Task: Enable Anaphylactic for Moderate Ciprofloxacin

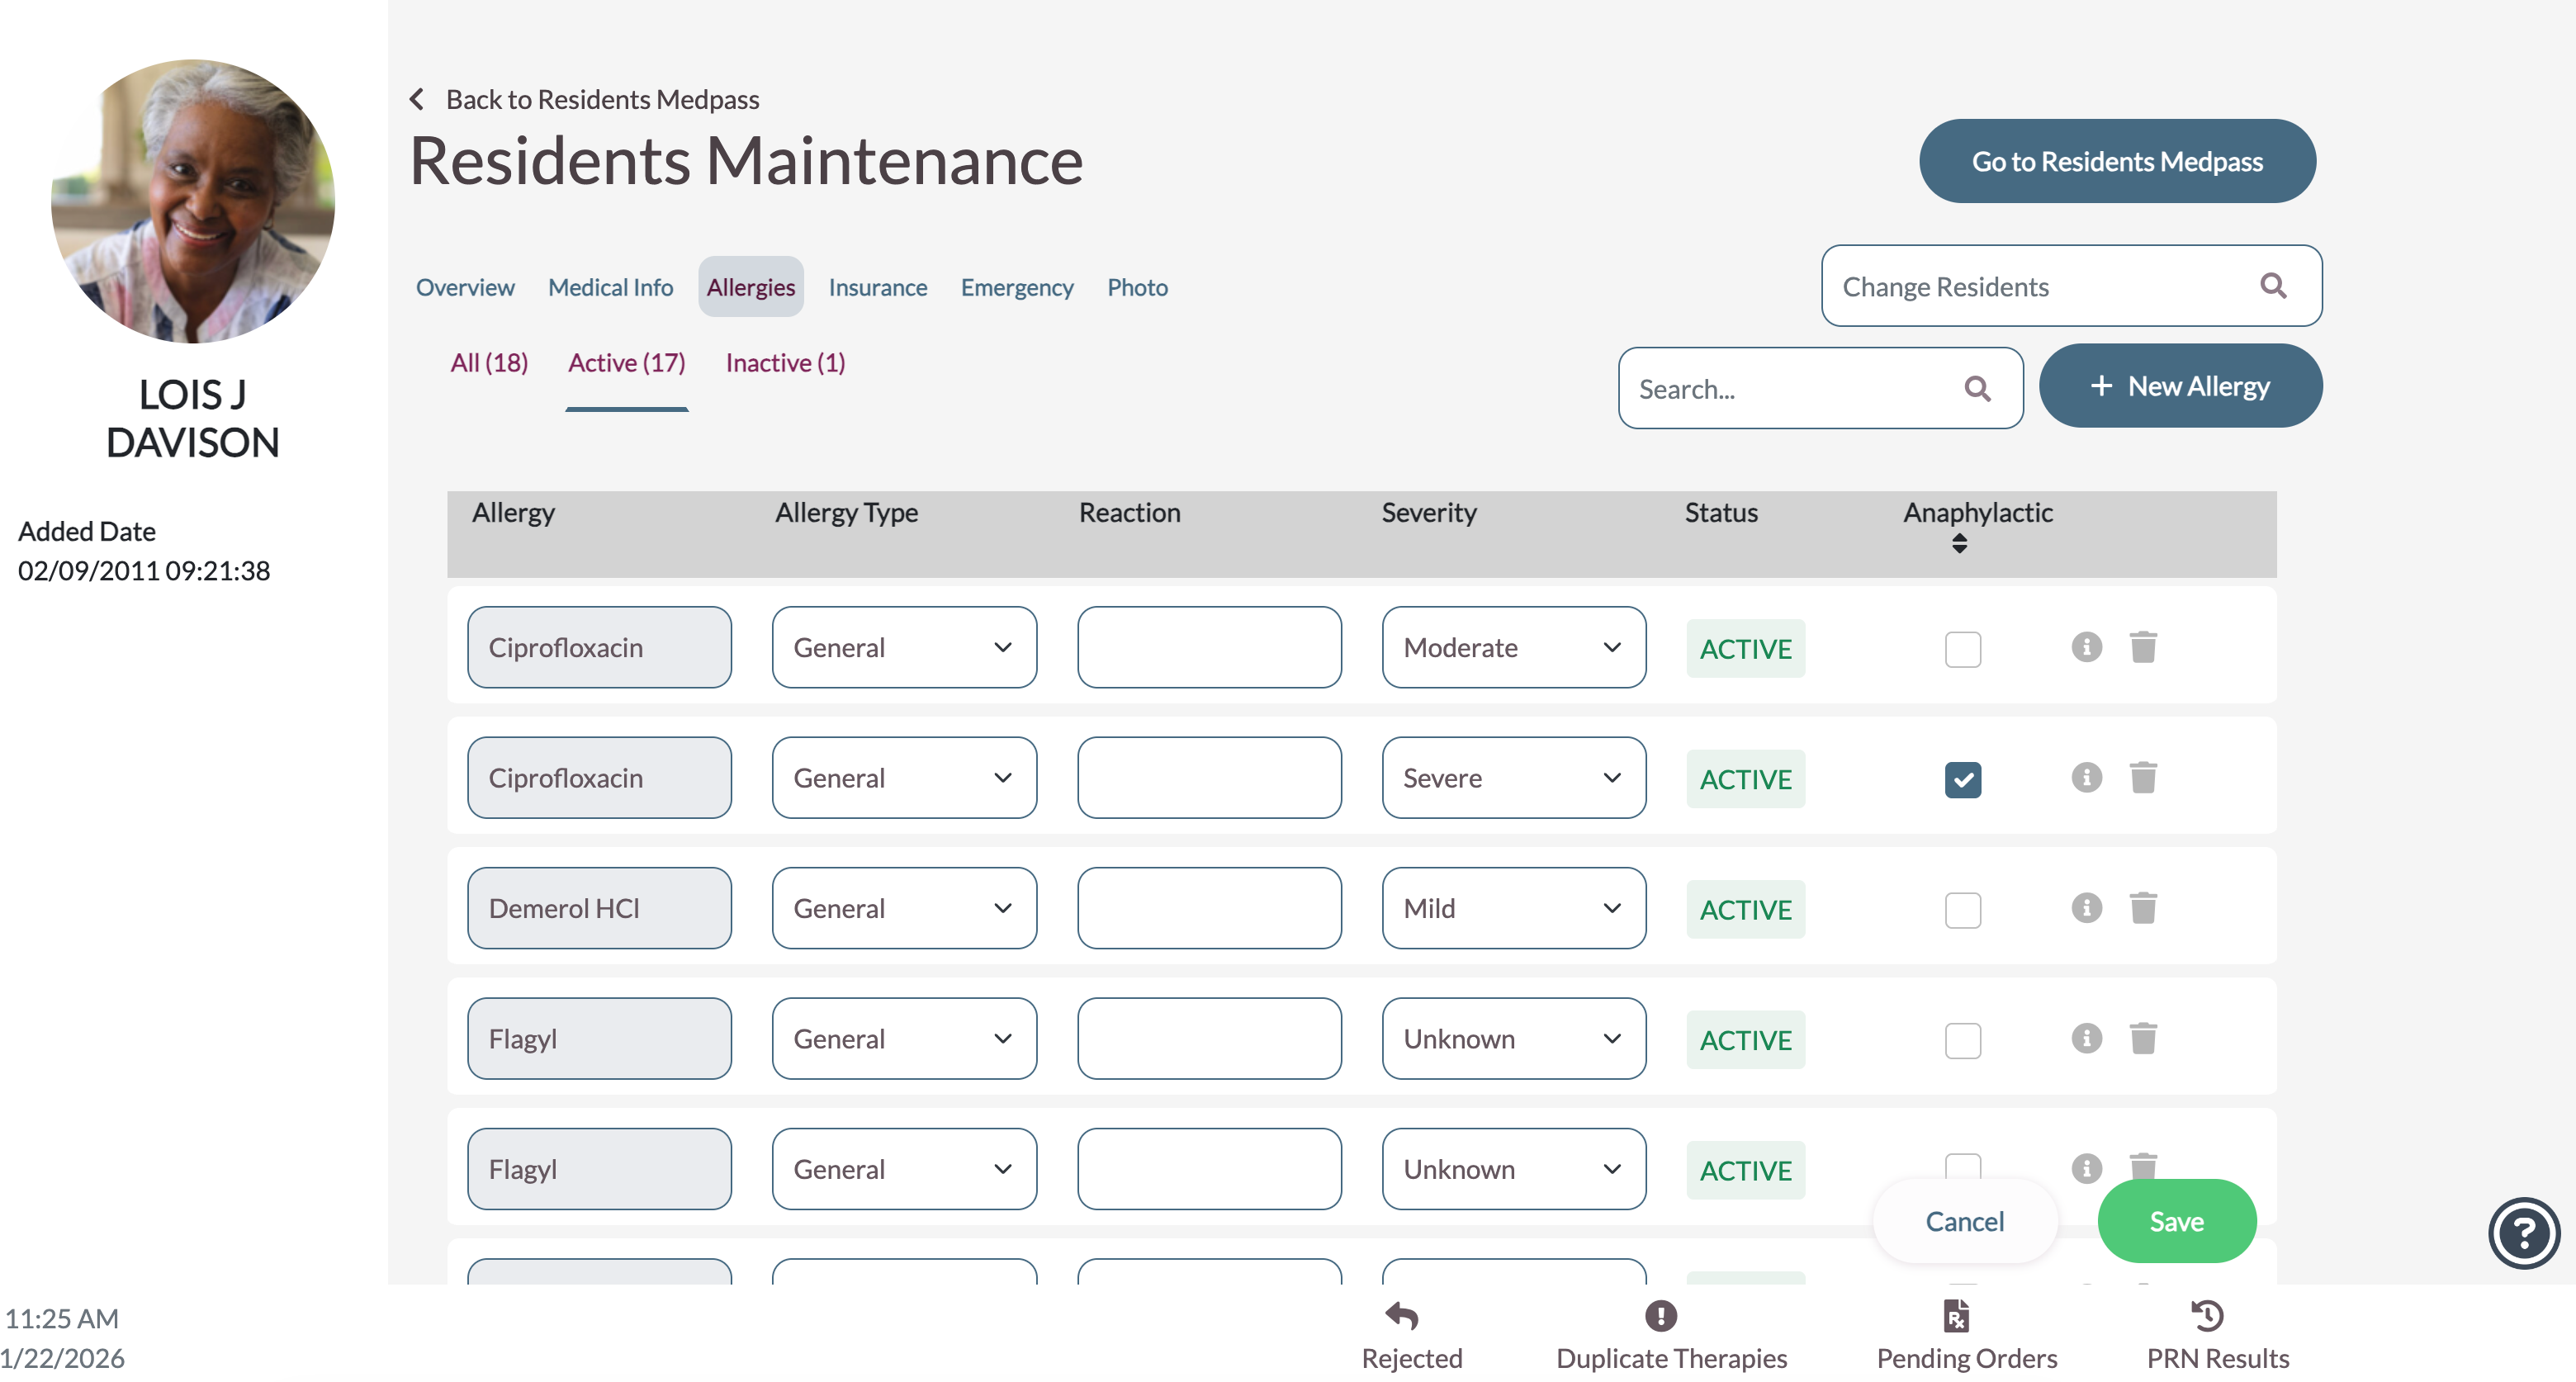Action: click(1962, 649)
